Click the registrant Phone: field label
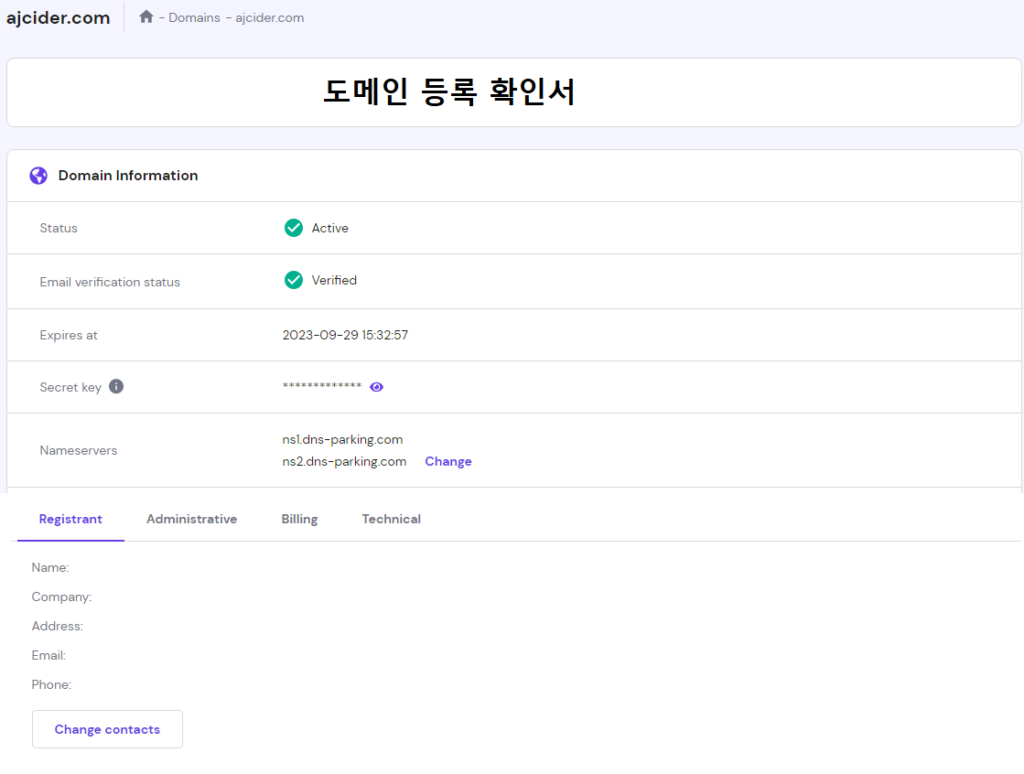 coord(52,685)
